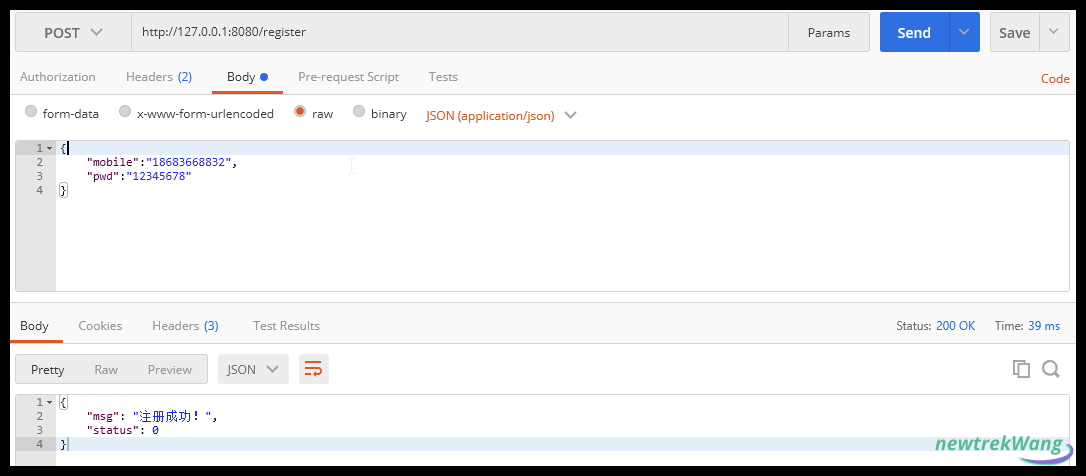Expand the Send button arrow options
1086x476 pixels.
(964, 33)
